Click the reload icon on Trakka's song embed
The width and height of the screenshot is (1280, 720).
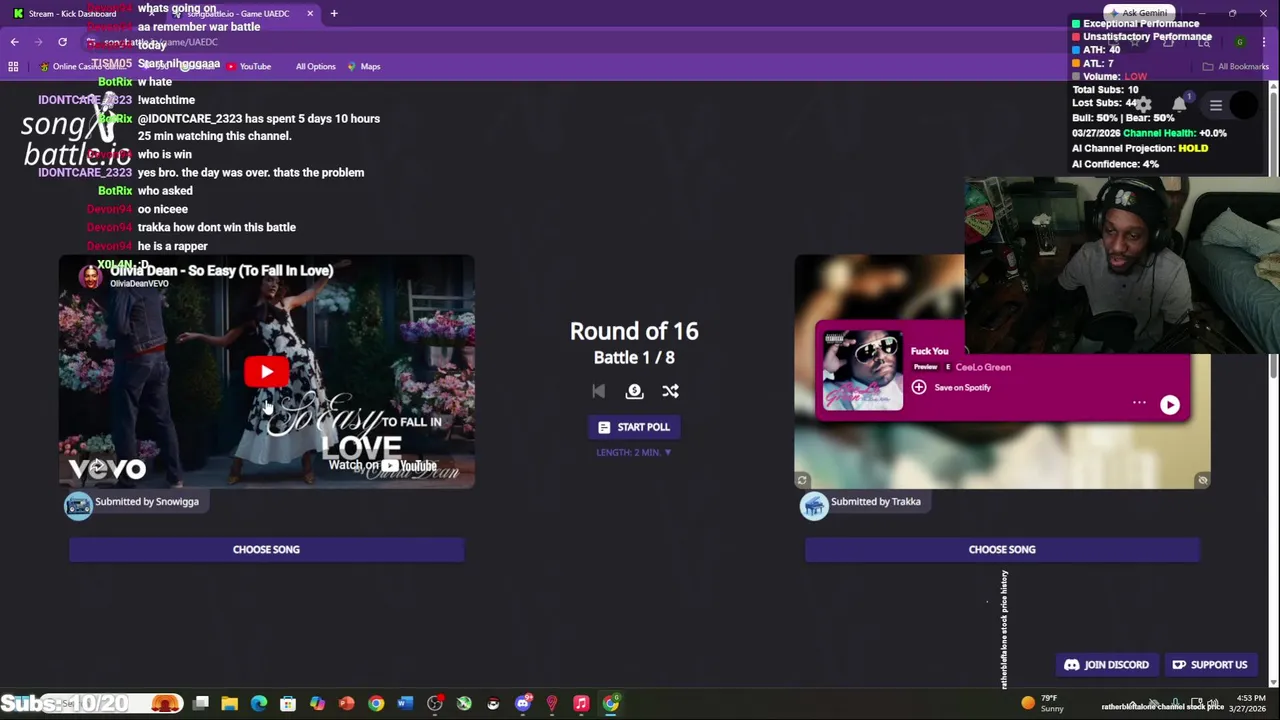coord(802,481)
